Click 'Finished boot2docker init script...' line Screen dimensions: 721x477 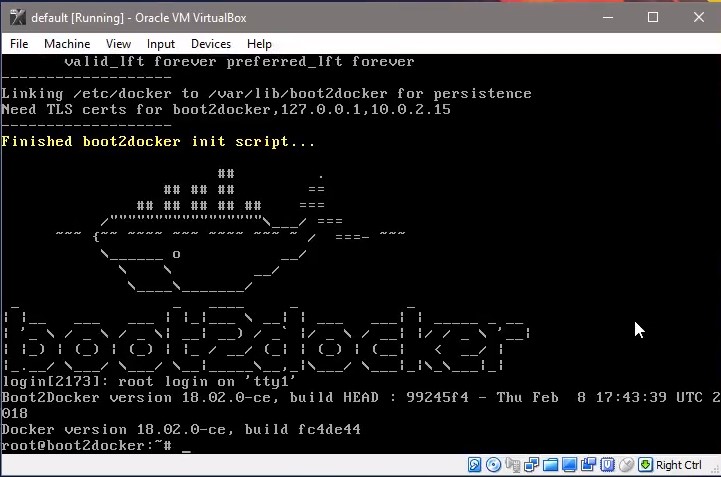(158, 141)
